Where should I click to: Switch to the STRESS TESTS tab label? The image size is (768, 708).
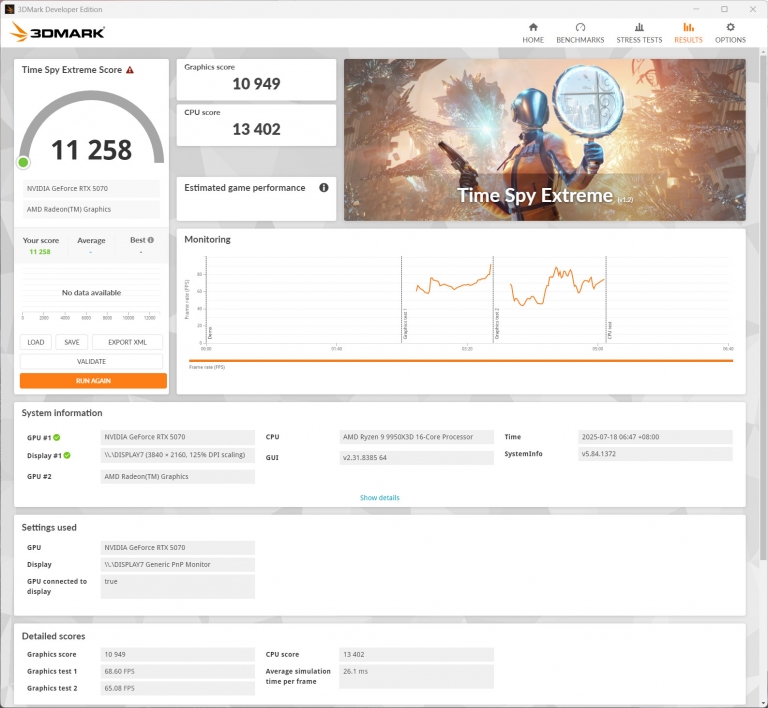coord(639,40)
